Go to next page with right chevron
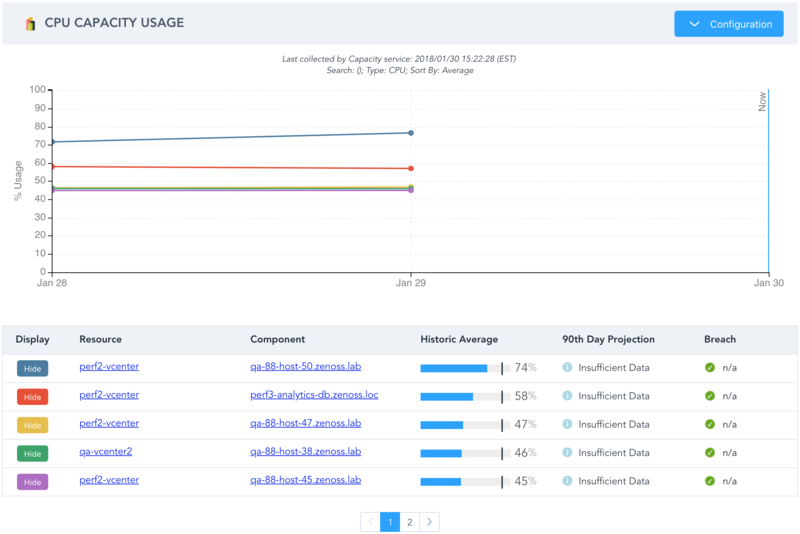800x534 pixels. point(429,522)
